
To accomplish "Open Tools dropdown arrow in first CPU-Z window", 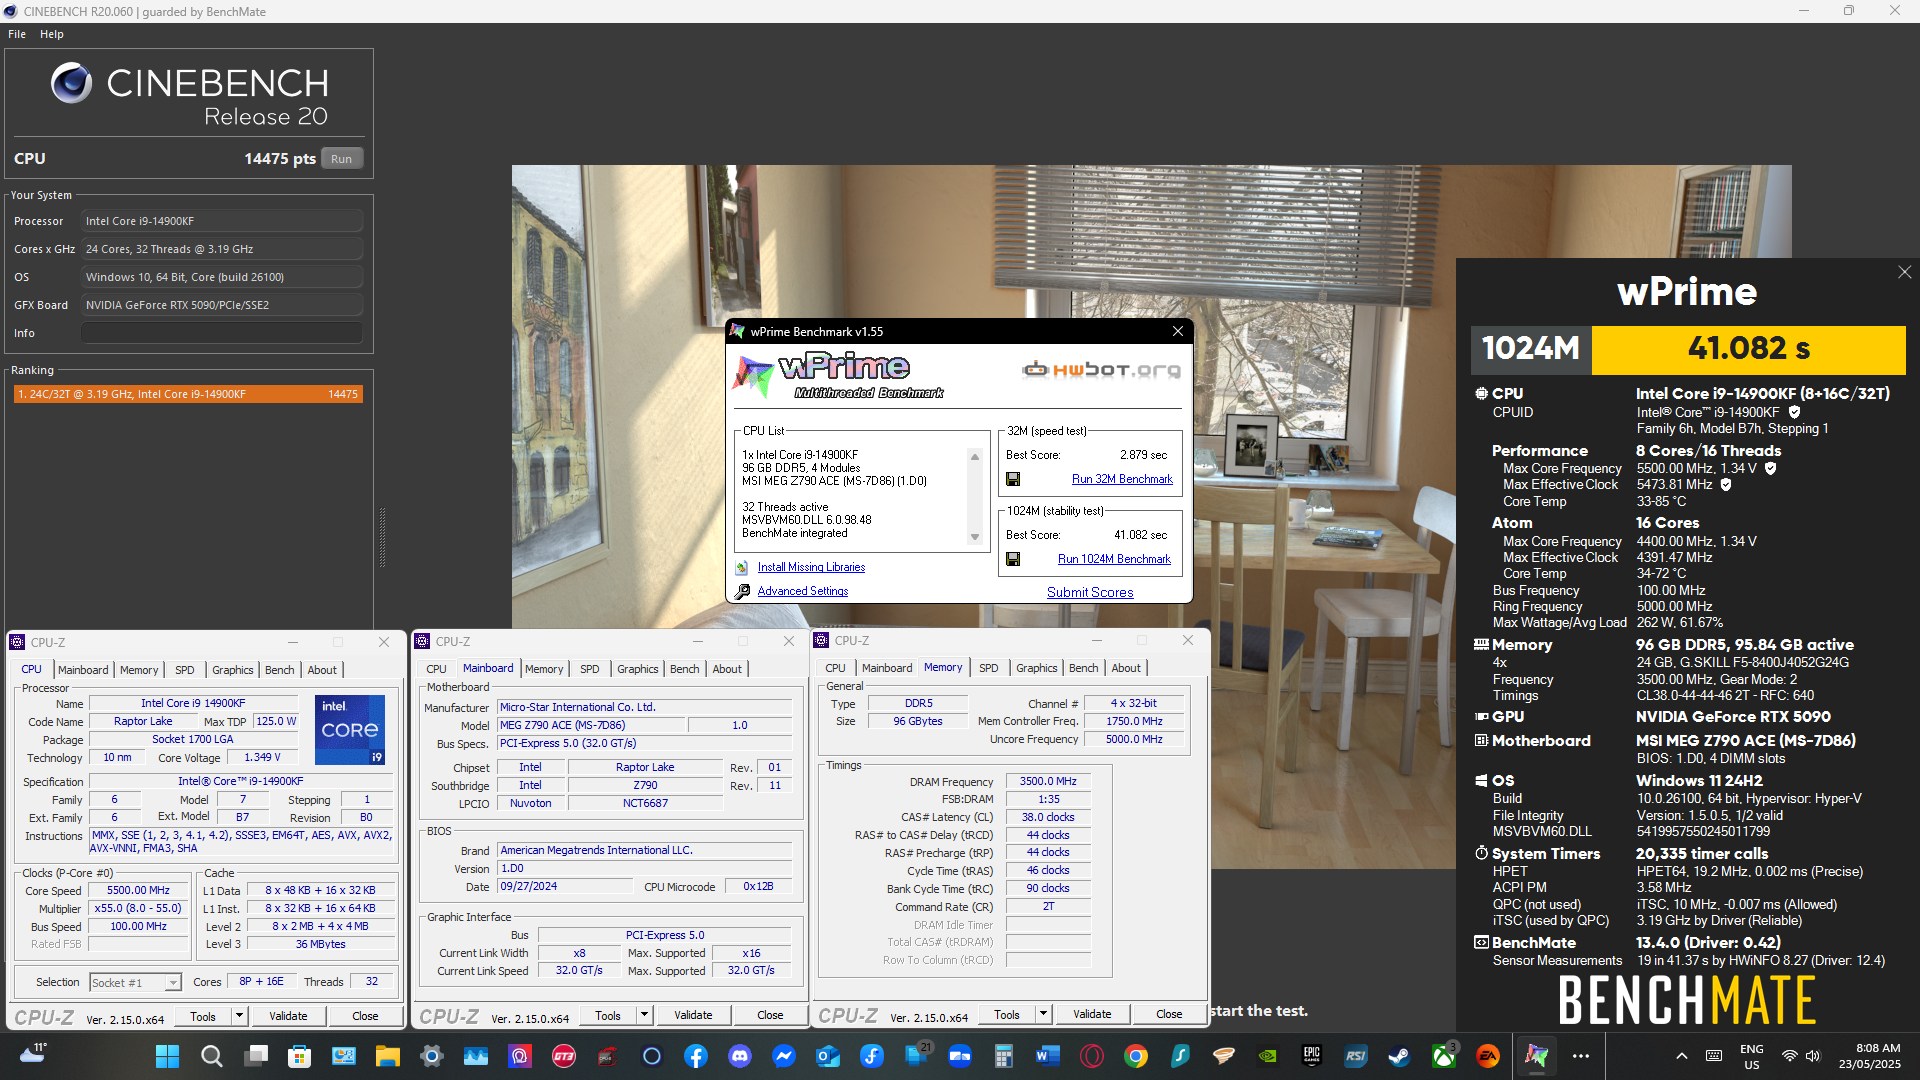I will pyautogui.click(x=240, y=1016).
